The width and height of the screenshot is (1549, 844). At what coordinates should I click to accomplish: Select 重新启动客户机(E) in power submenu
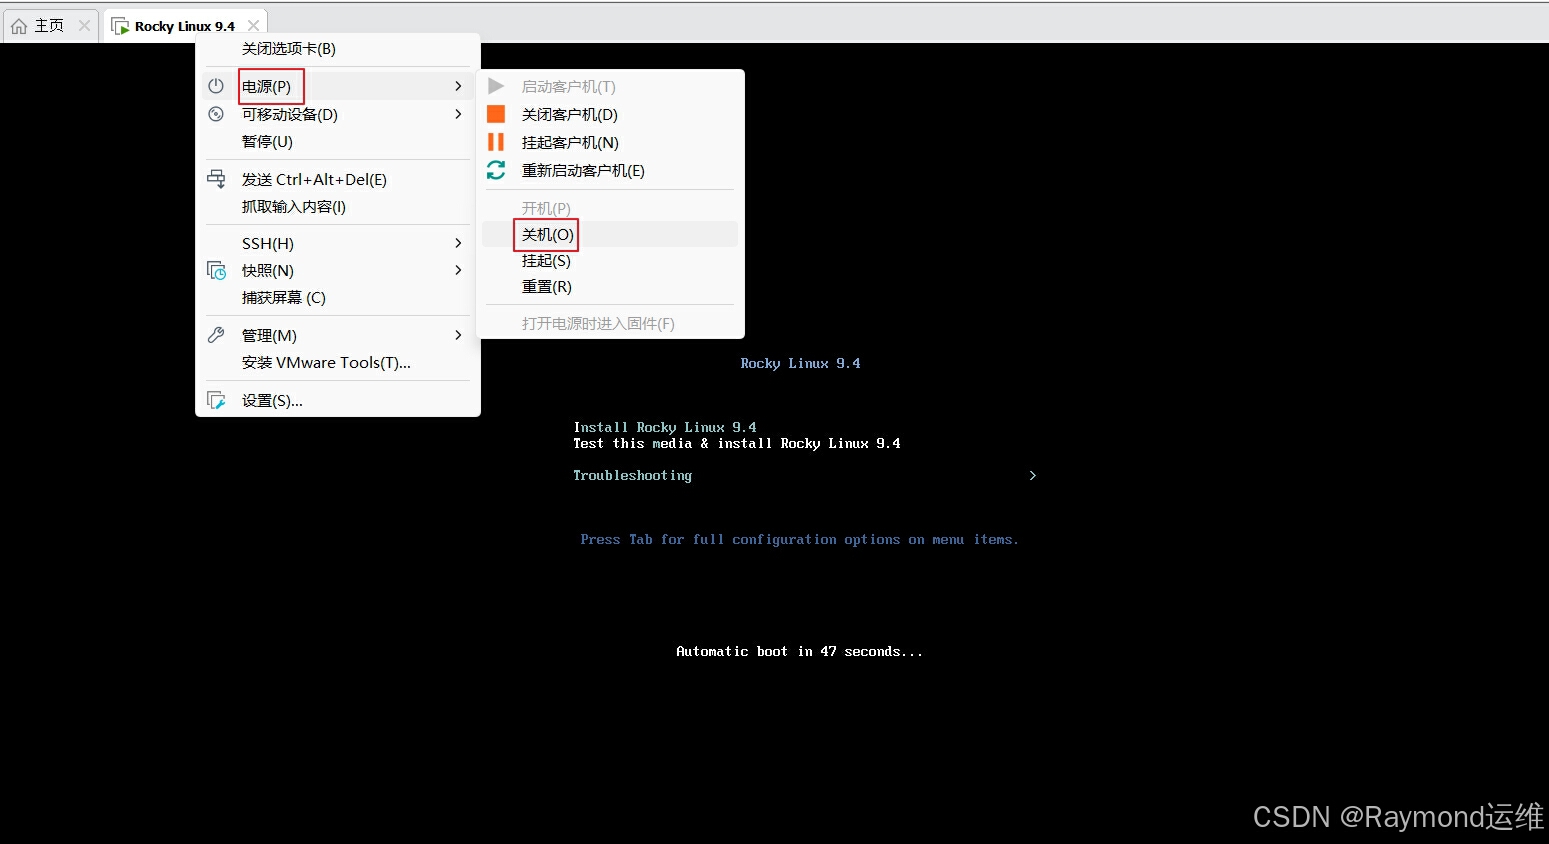(610, 170)
